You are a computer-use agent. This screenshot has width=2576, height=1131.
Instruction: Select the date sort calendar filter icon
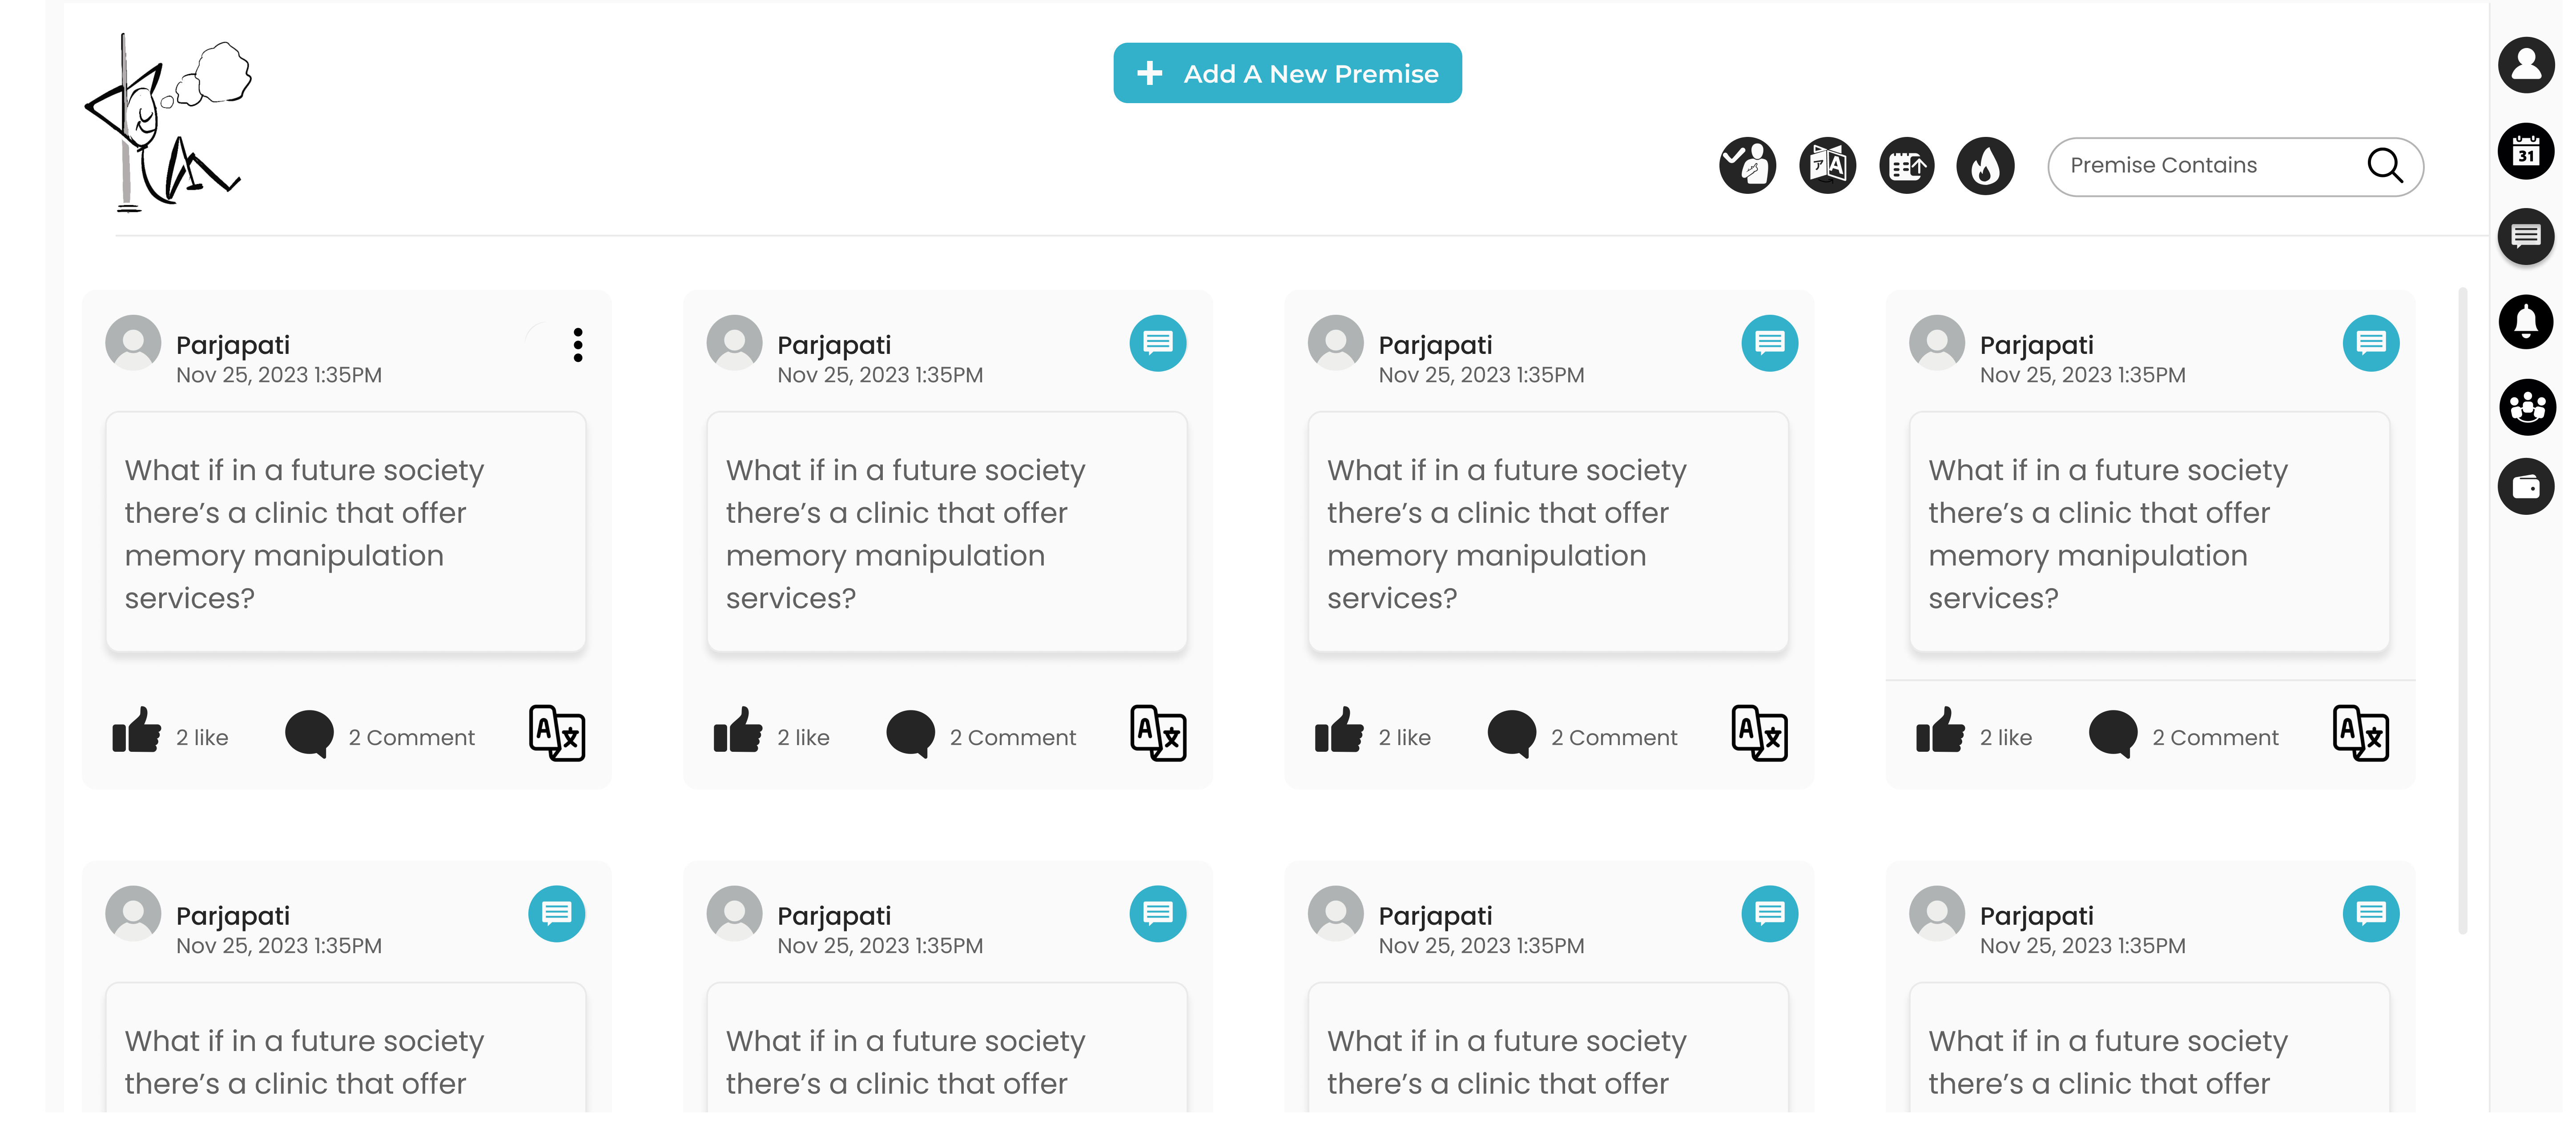(1906, 166)
